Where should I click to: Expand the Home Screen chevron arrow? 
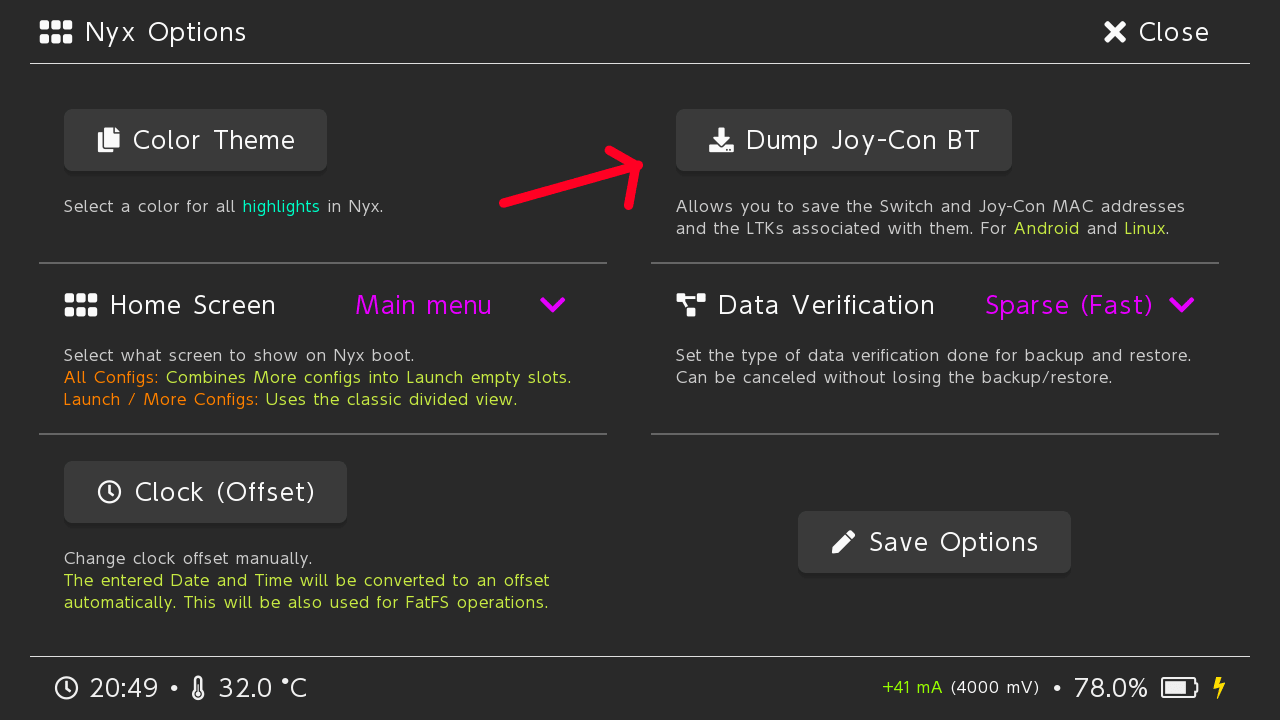point(553,305)
